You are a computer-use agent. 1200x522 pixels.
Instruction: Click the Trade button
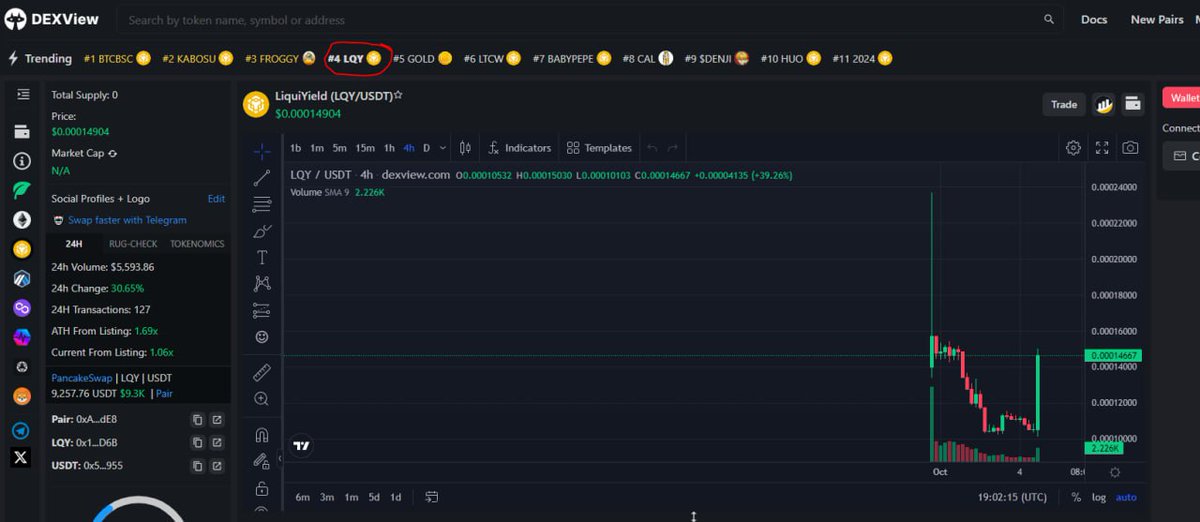(x=1064, y=104)
